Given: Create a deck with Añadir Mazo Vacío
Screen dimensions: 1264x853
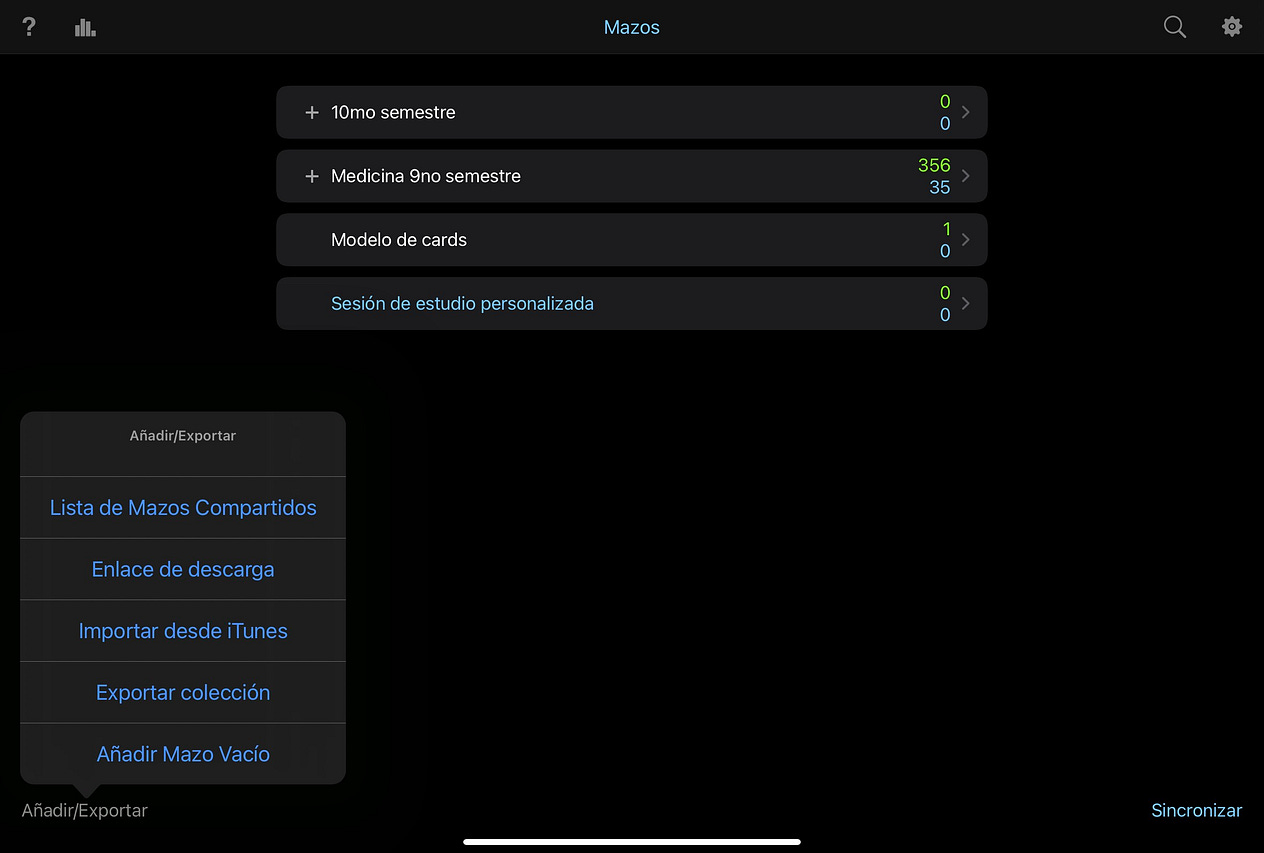Looking at the screenshot, I should [183, 754].
